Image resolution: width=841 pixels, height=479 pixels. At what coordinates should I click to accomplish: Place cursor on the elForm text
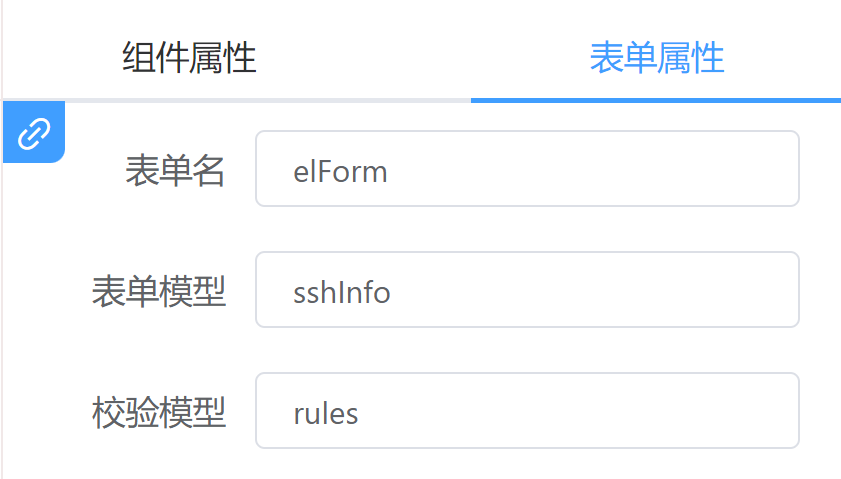tap(340, 172)
